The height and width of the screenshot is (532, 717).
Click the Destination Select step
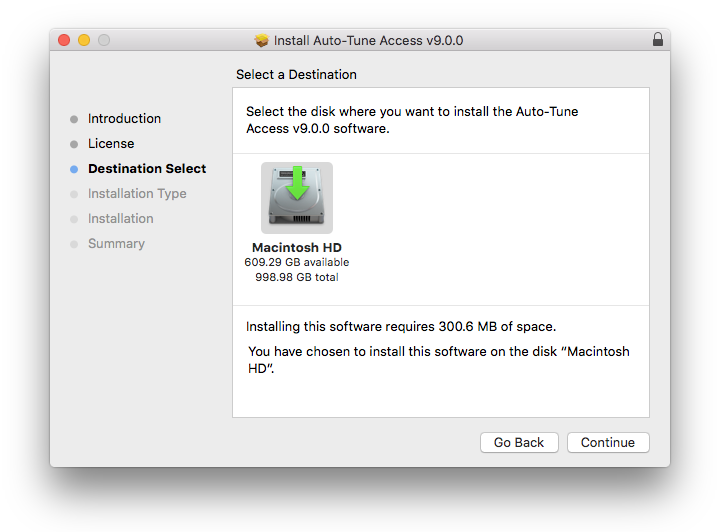pos(147,168)
